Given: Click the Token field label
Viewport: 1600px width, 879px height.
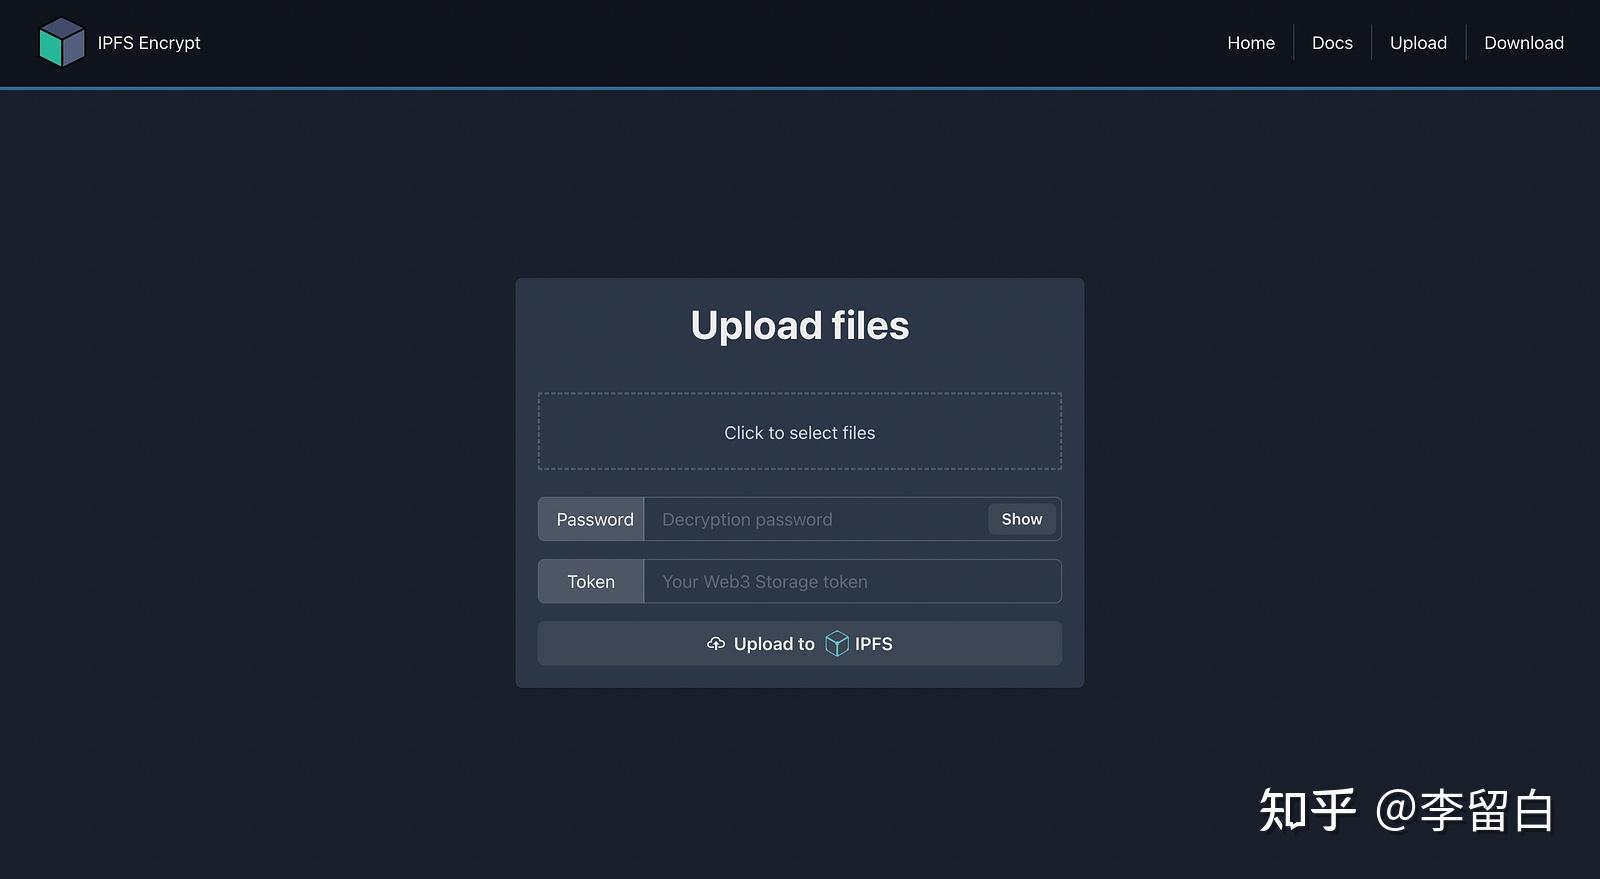Looking at the screenshot, I should [x=591, y=581].
